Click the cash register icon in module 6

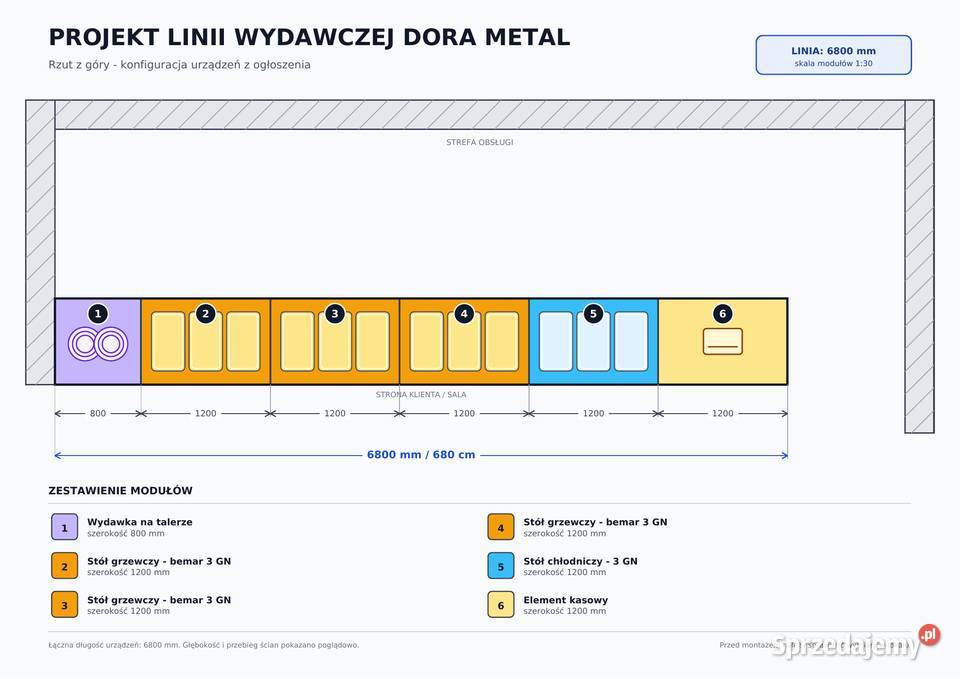coord(722,342)
